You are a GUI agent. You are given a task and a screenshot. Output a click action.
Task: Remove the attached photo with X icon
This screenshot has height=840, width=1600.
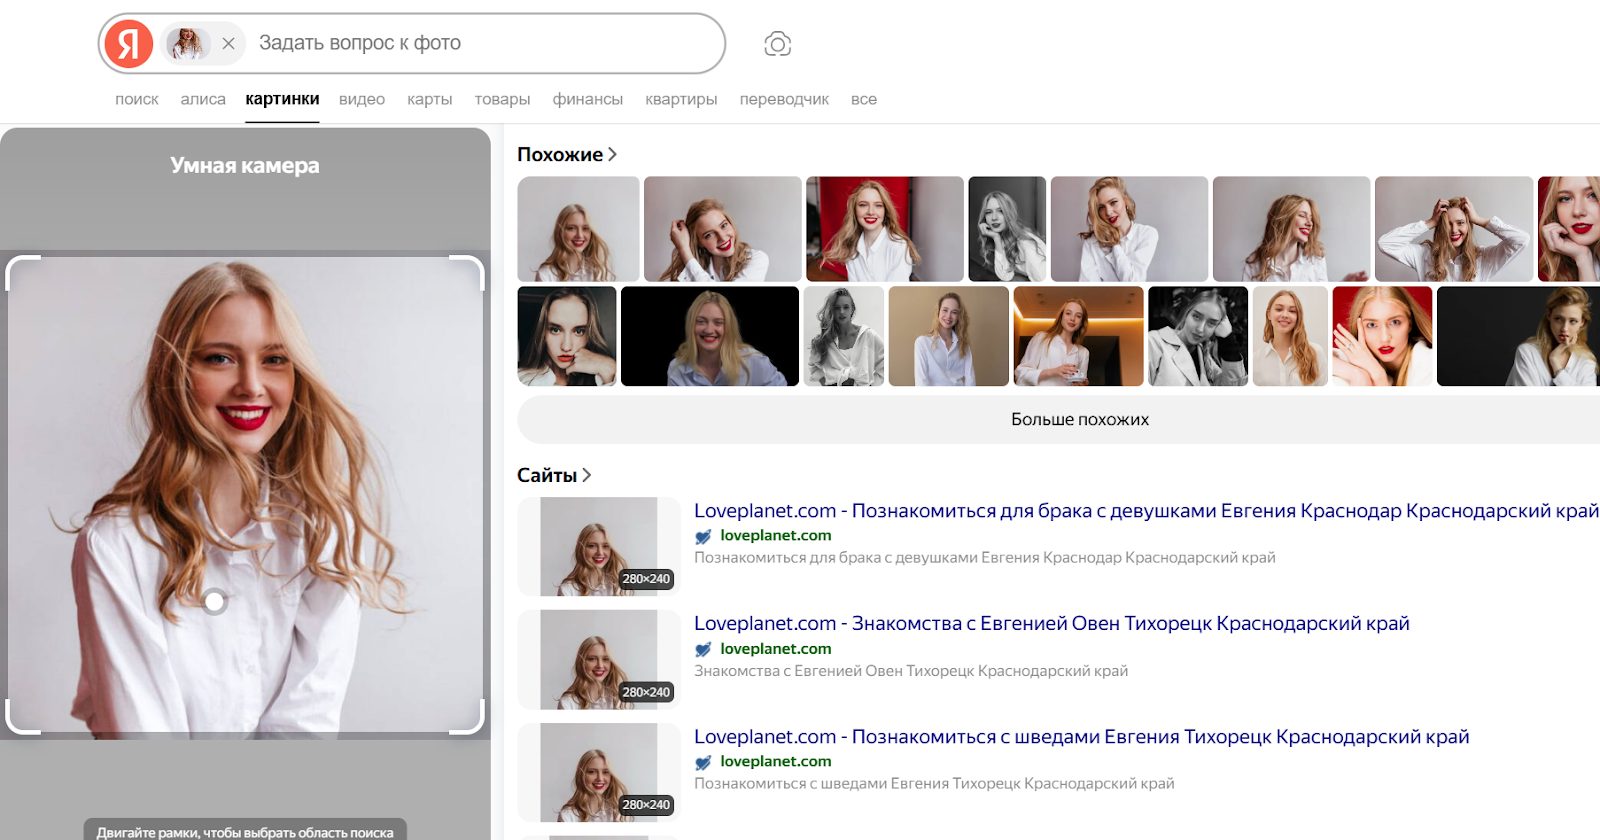(228, 44)
